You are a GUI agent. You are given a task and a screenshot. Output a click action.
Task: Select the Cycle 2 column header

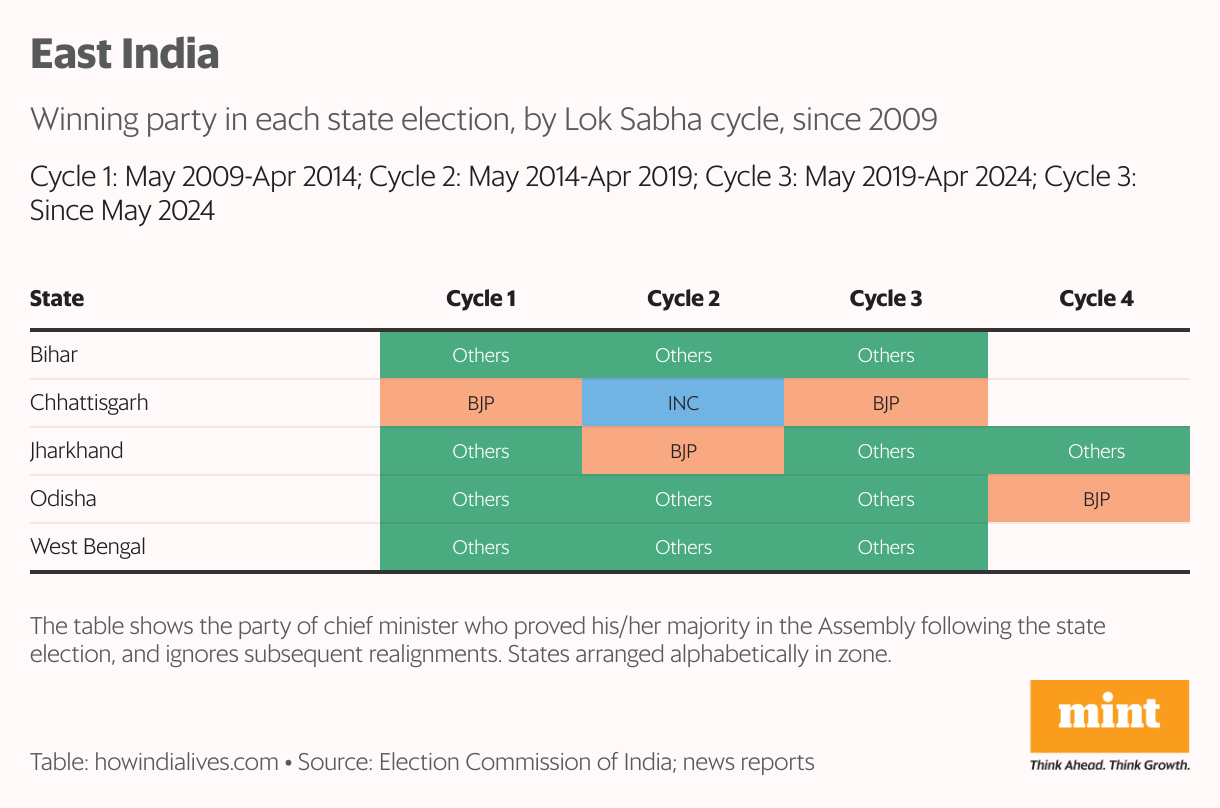[x=683, y=298]
